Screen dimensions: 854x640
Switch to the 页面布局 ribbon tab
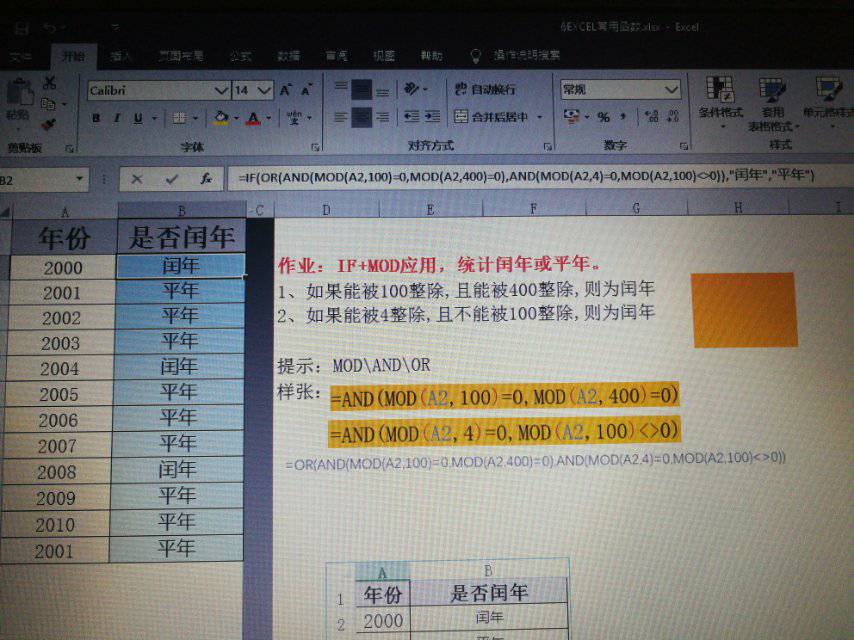pyautogui.click(x=181, y=56)
